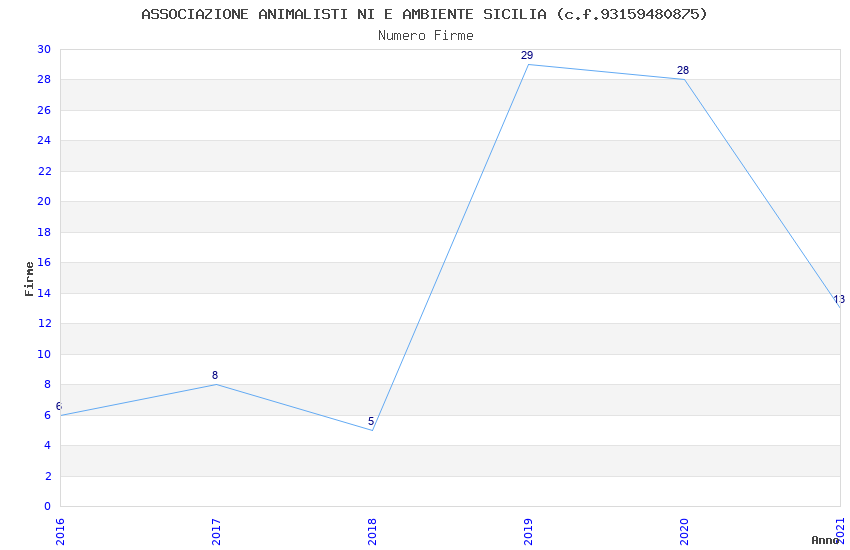Click the line peak point at 2019
The width and height of the screenshot is (850, 550).
tap(529, 64)
